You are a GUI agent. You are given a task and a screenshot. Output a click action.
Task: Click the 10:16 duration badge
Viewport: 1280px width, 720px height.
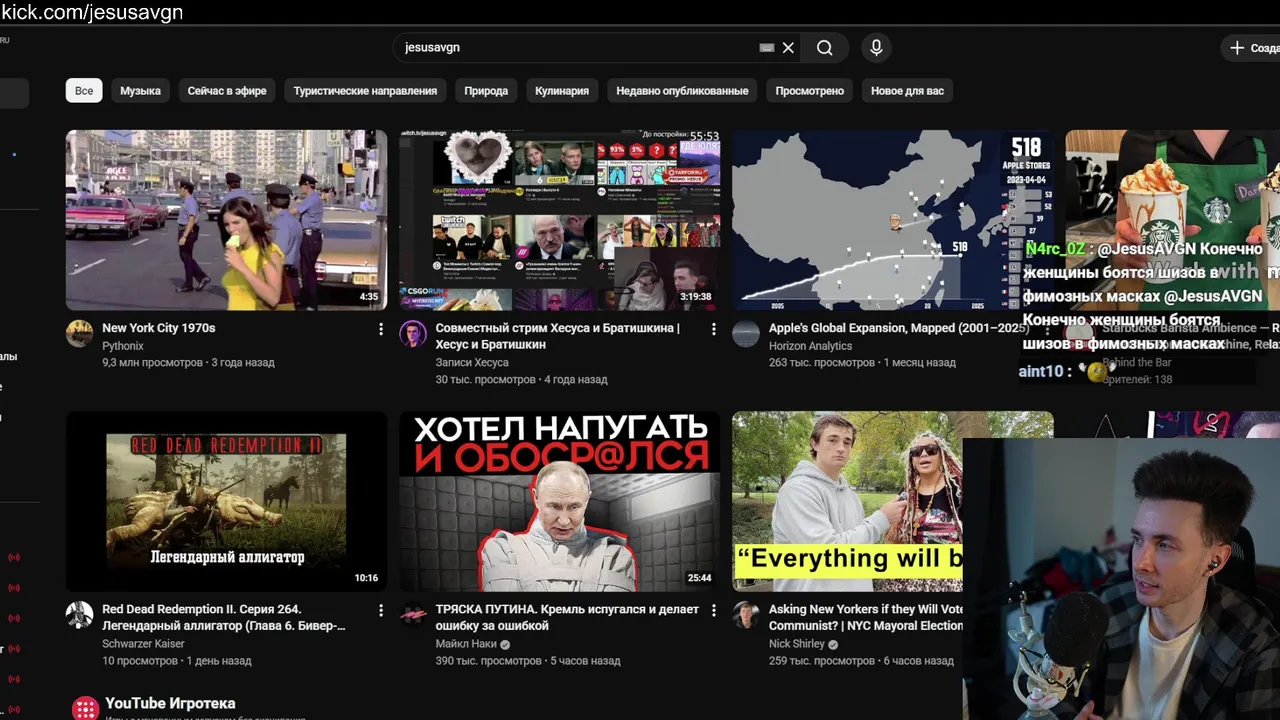(366, 578)
